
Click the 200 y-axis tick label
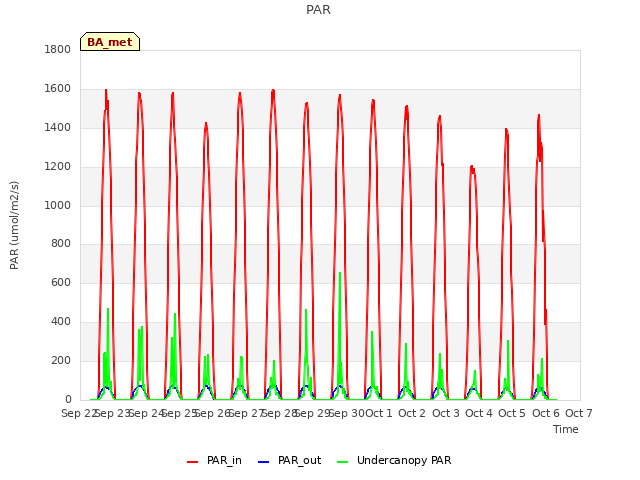[61, 360]
